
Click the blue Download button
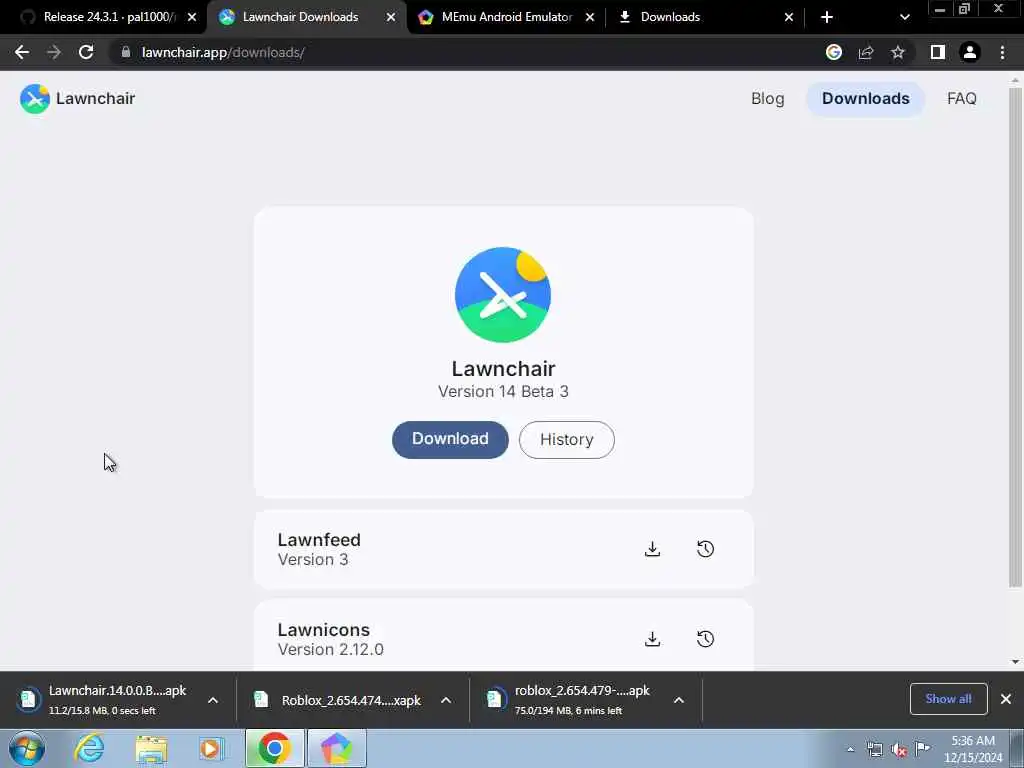[x=450, y=439]
